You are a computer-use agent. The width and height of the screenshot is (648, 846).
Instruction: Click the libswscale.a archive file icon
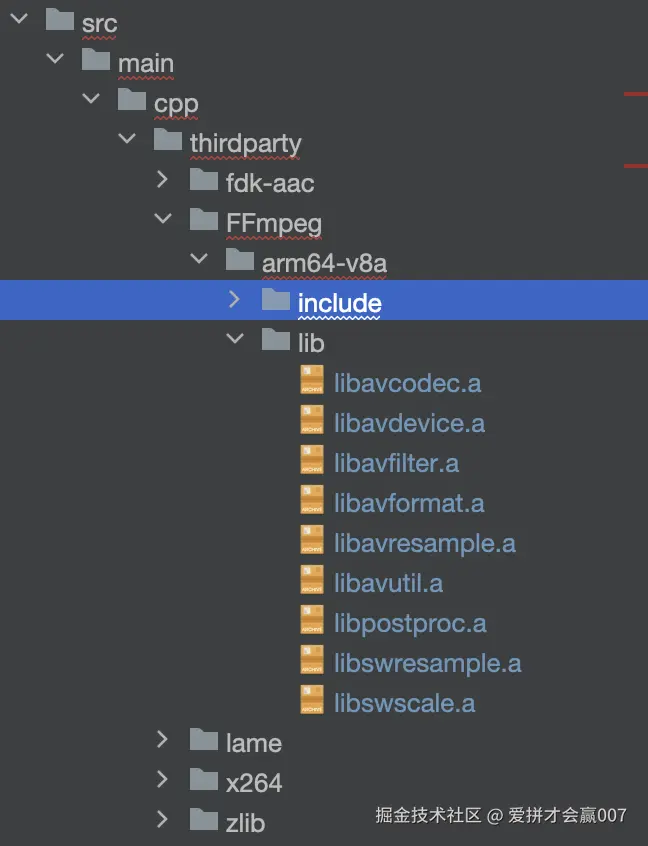point(312,701)
